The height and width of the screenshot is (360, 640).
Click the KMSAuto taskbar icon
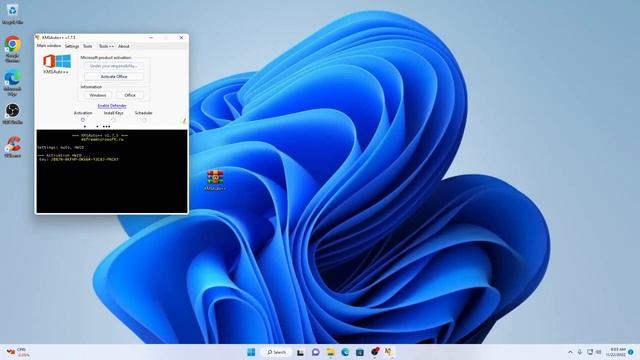click(389, 351)
